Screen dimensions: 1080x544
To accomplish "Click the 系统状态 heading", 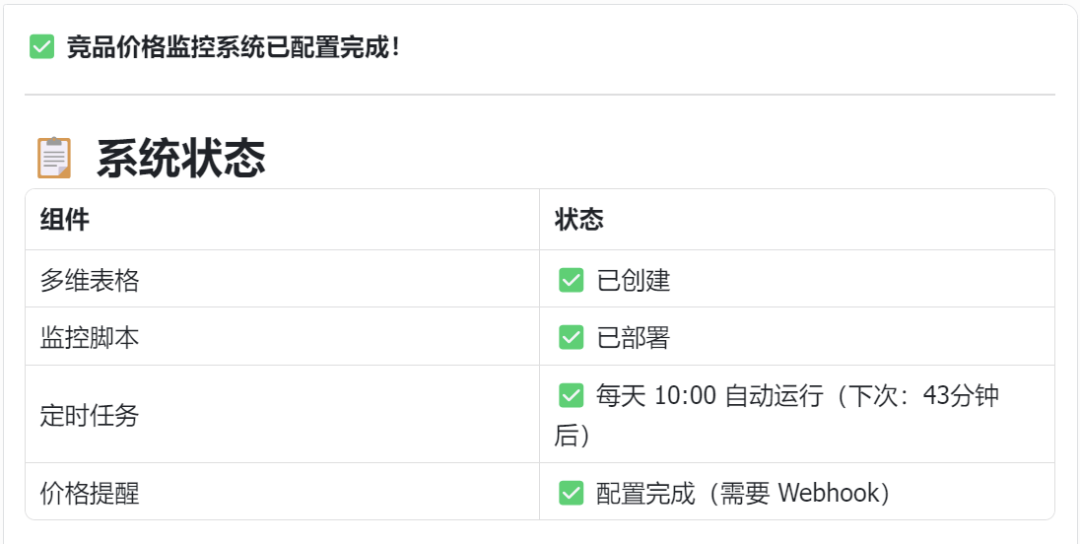I will pos(181,158).
